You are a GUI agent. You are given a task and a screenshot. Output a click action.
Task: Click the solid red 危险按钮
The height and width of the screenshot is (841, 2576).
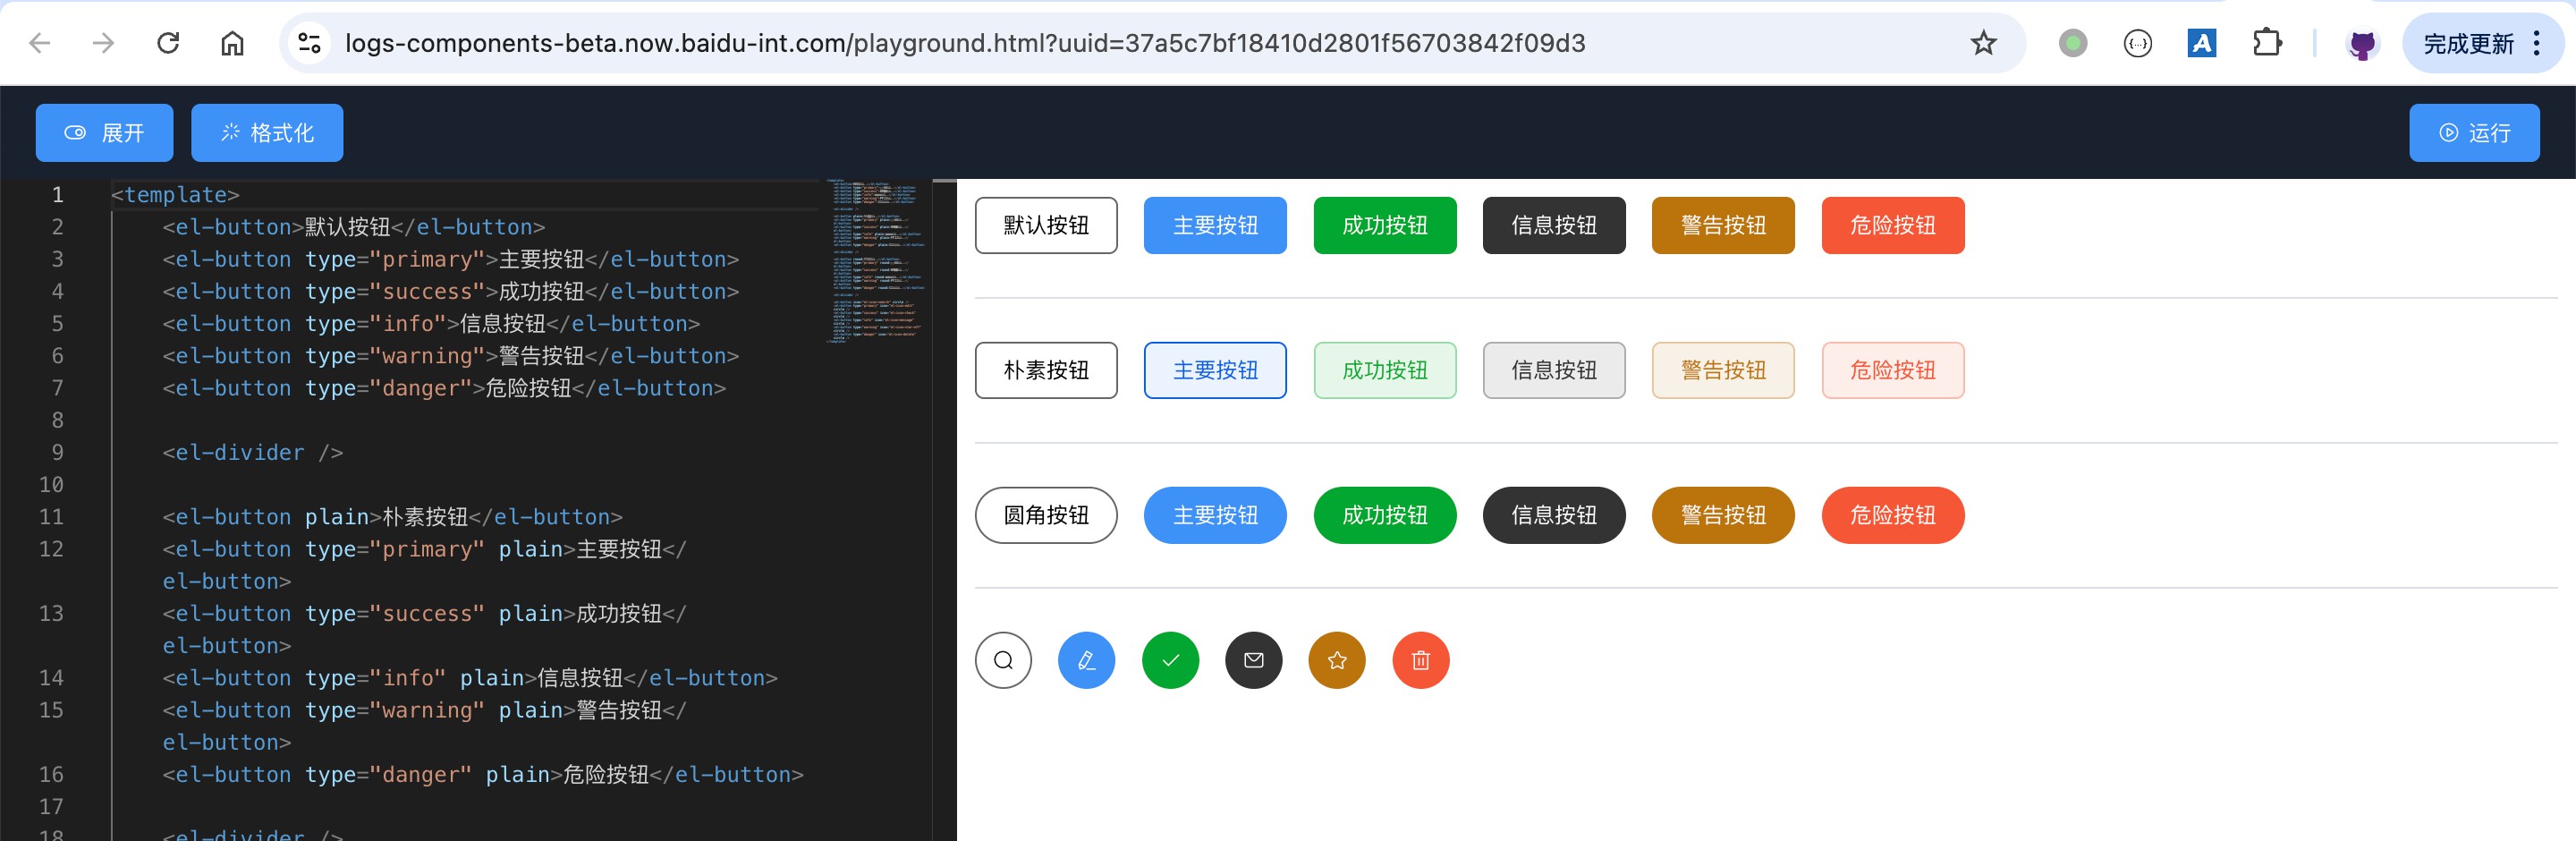coord(1893,225)
